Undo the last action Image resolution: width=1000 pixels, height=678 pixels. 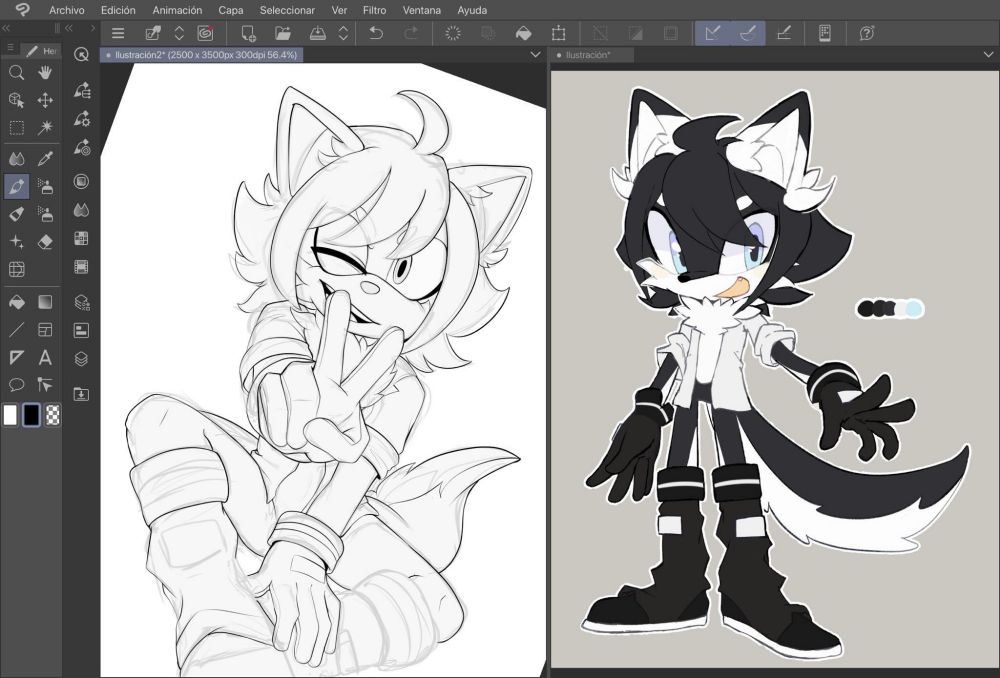coord(376,33)
